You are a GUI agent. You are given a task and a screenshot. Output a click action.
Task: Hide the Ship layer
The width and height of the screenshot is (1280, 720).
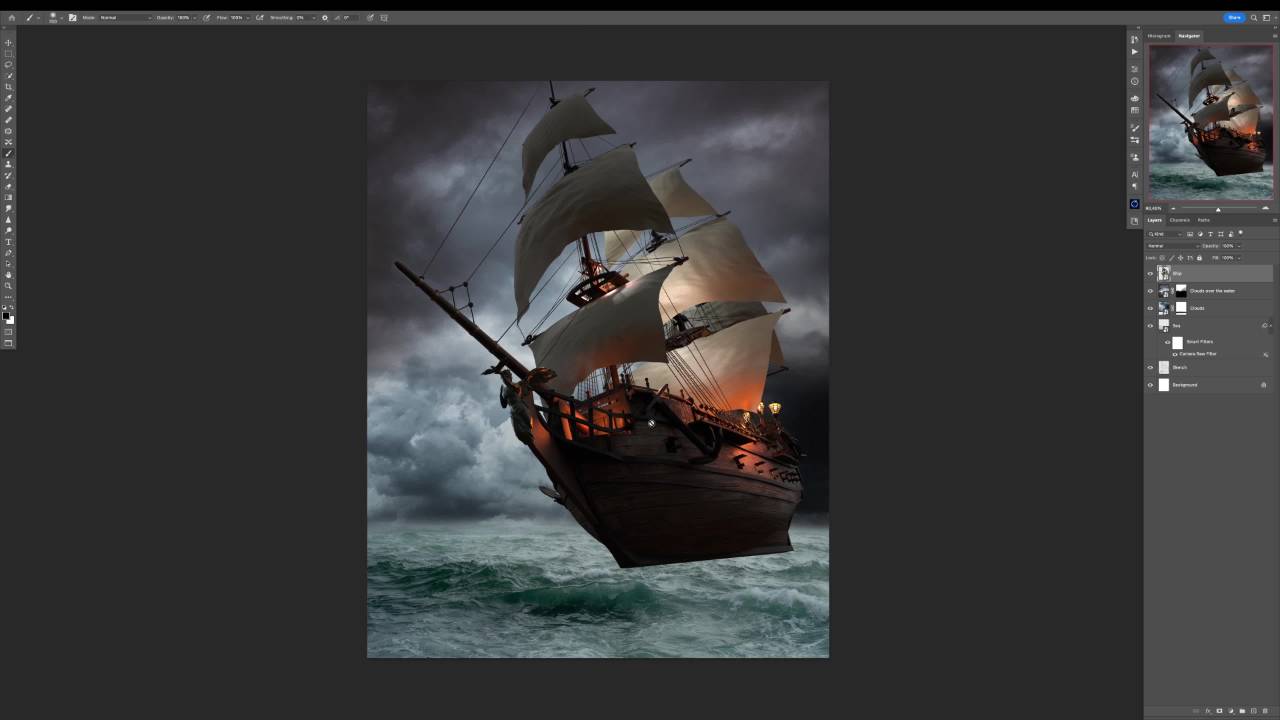point(1150,273)
